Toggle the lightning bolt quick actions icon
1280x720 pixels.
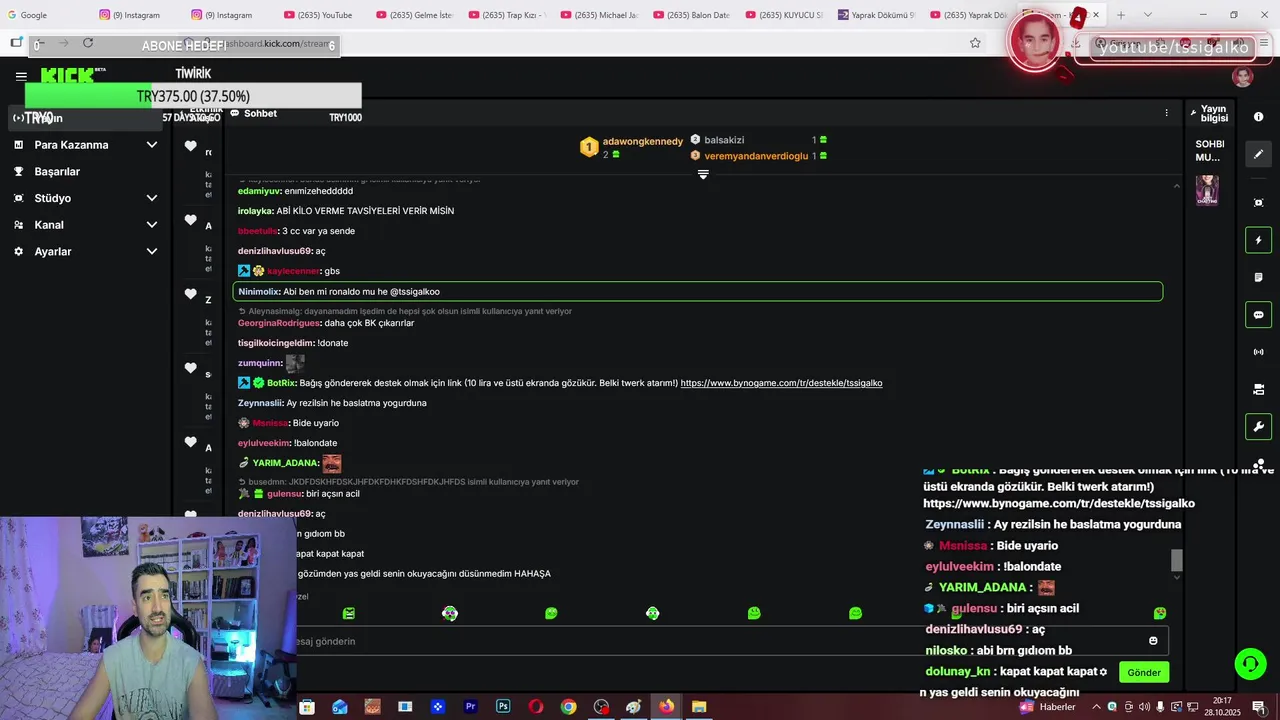(x=1258, y=240)
